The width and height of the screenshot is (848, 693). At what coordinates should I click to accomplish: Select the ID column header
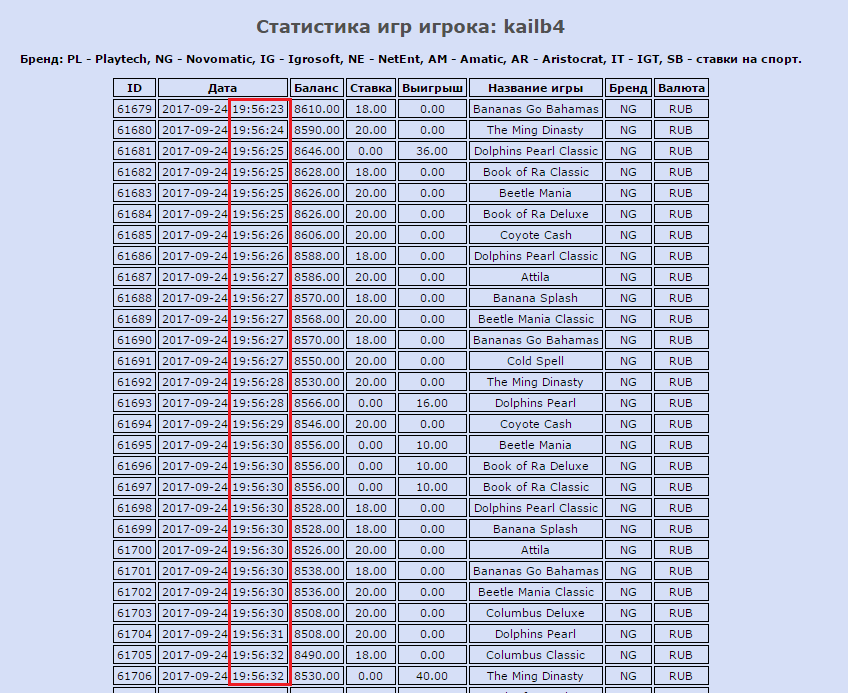[135, 88]
